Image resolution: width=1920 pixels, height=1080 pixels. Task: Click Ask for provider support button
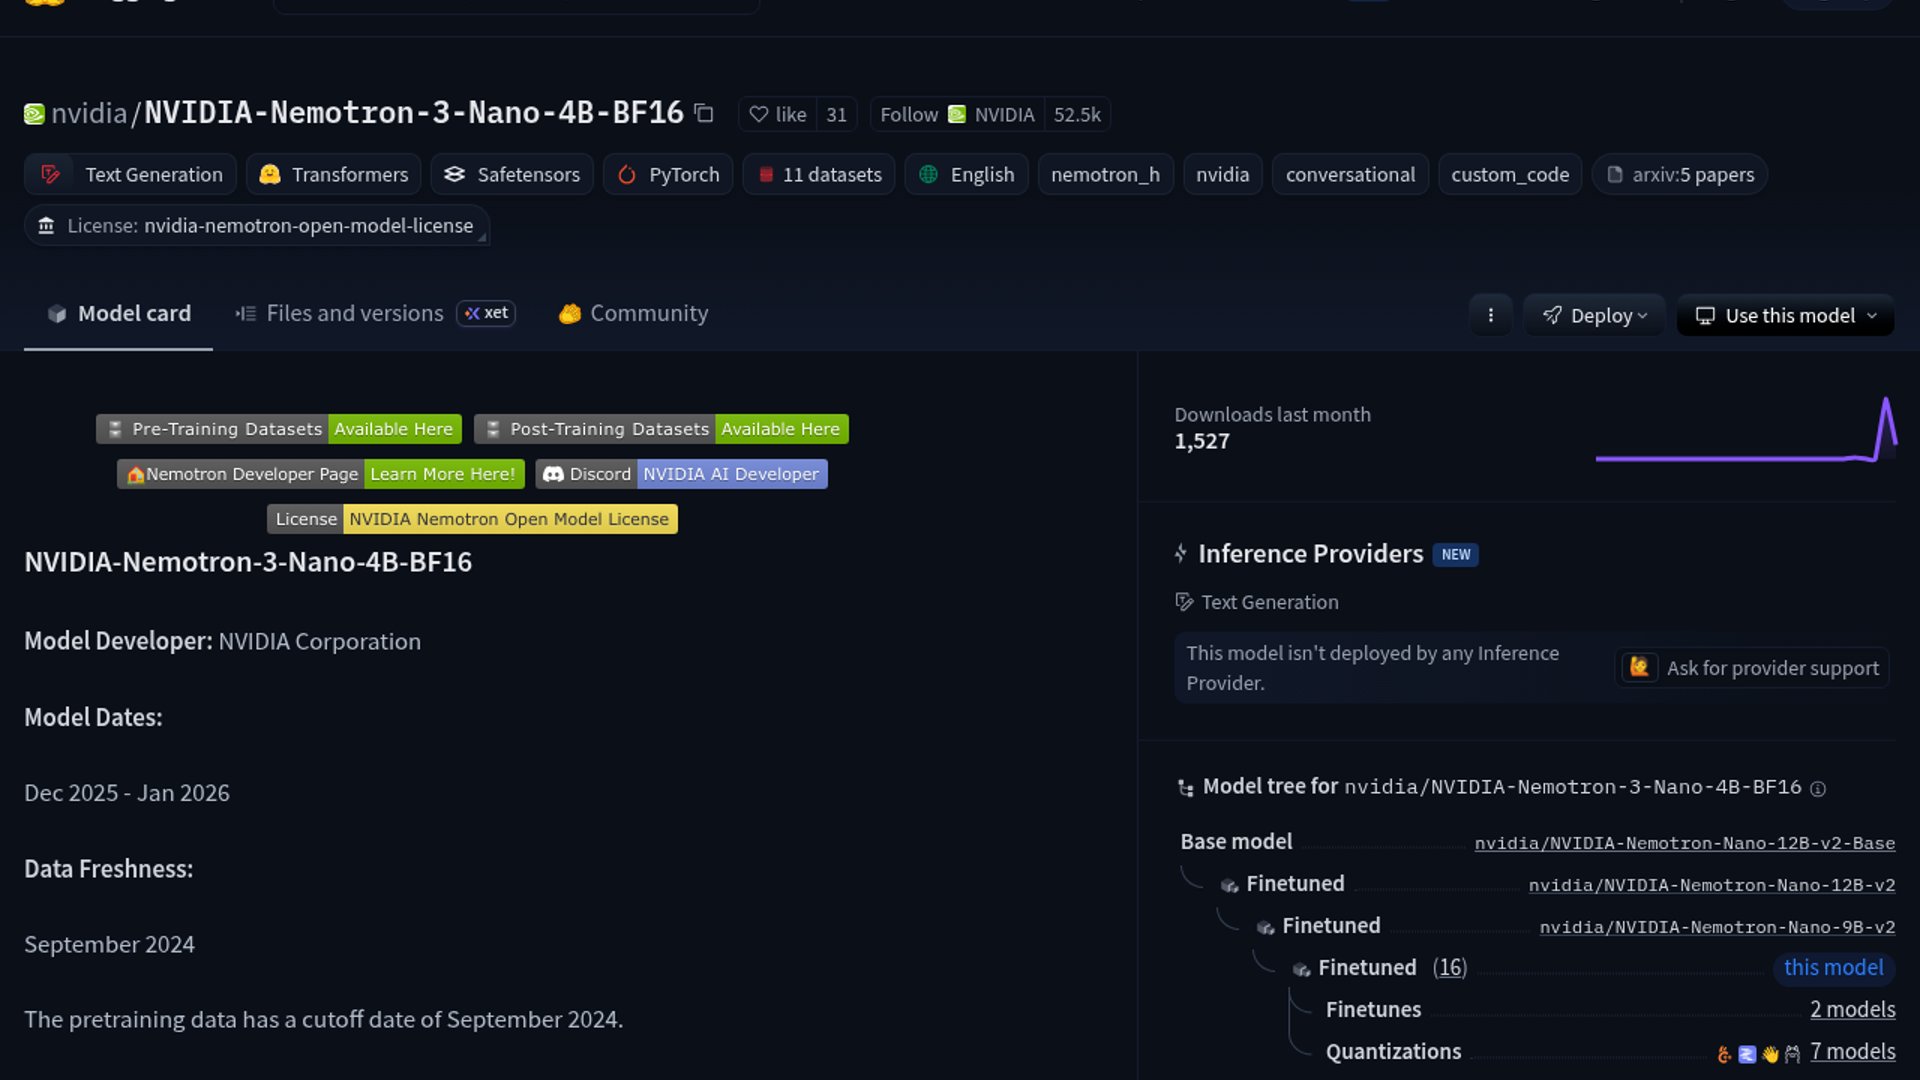(x=1752, y=668)
